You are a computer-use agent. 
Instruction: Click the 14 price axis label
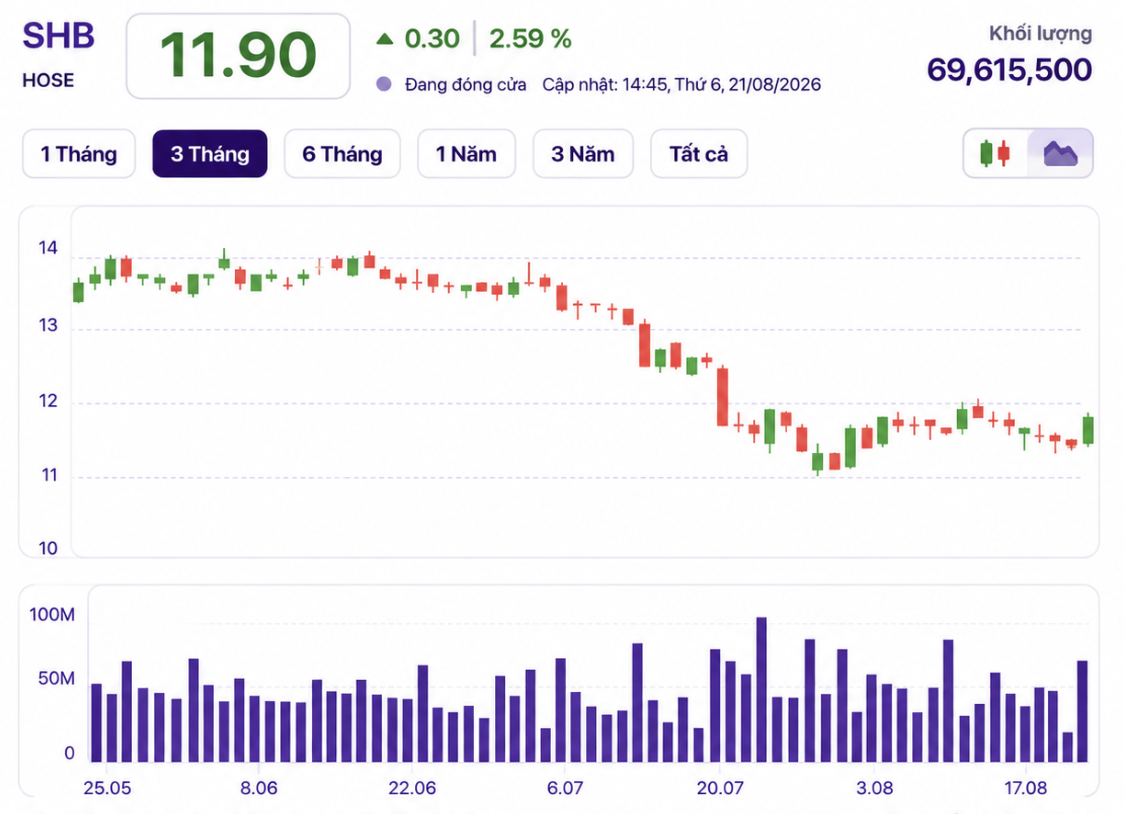tap(48, 248)
